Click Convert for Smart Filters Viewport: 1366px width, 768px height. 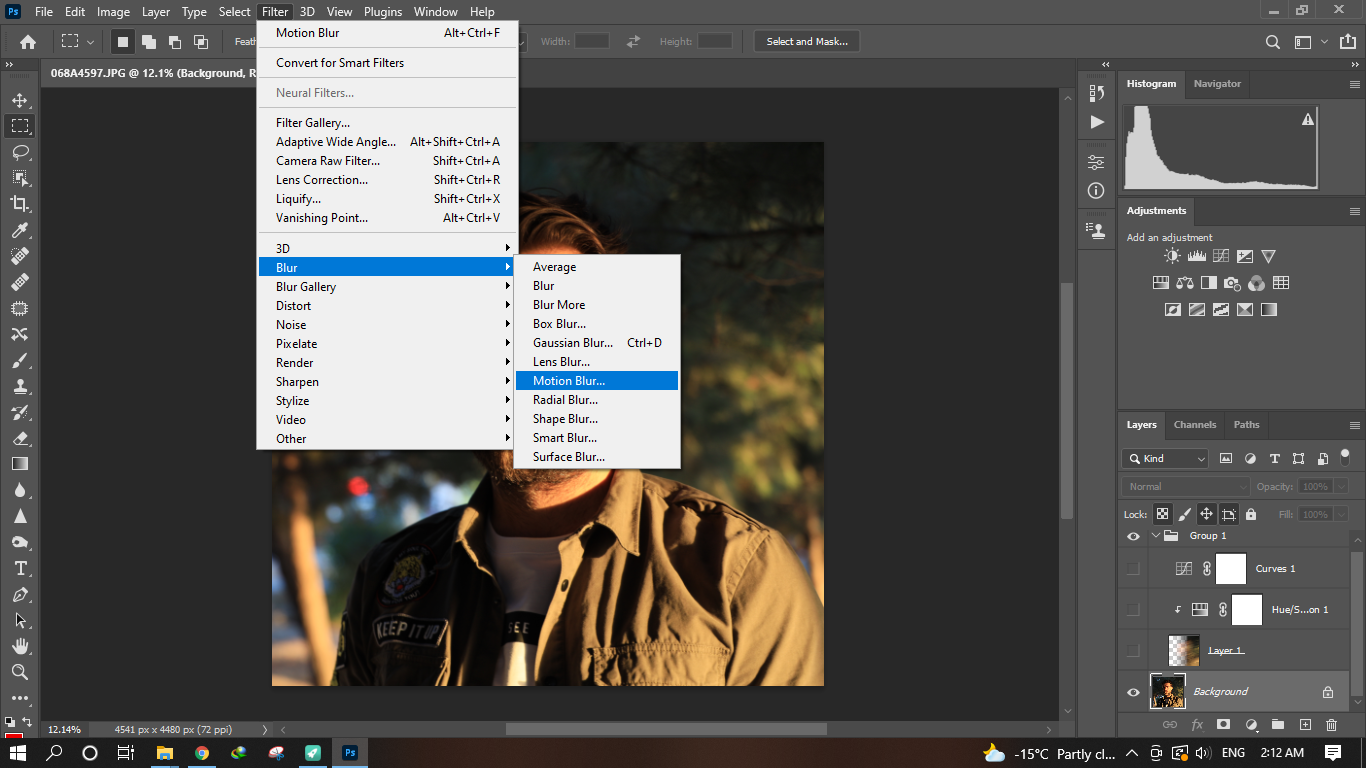point(388,63)
